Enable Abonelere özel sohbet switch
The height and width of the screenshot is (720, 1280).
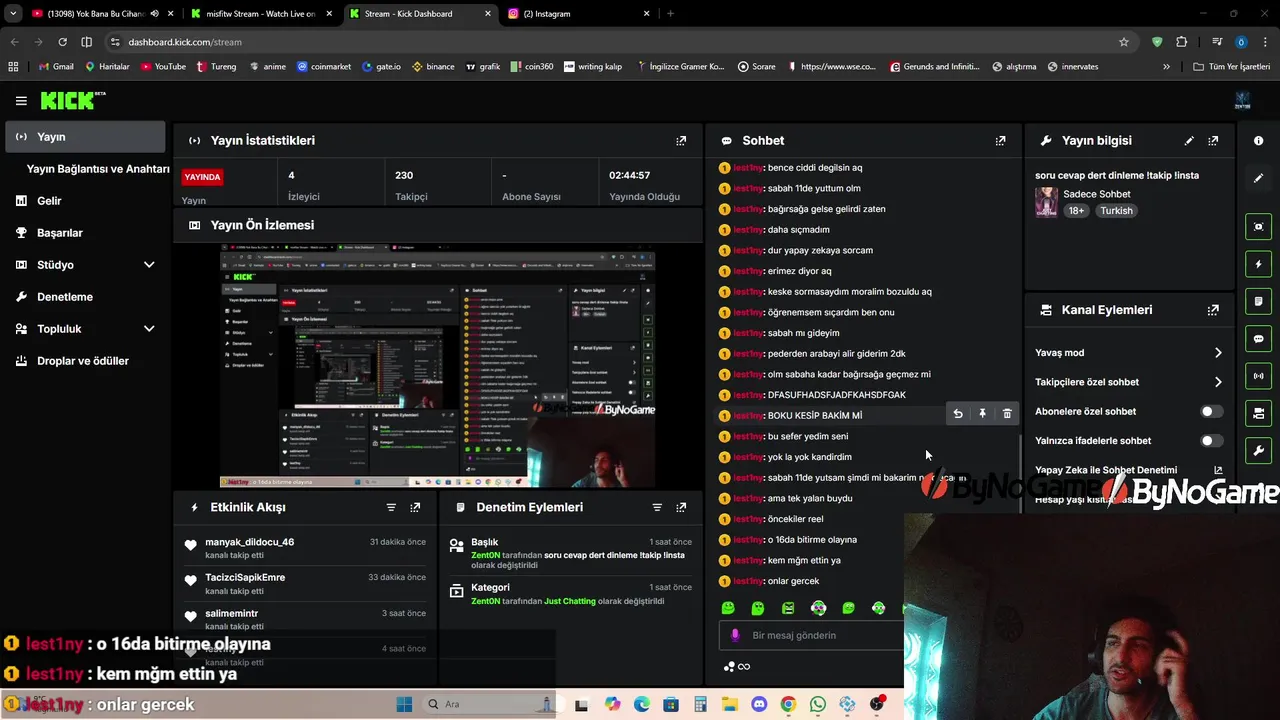1211,411
